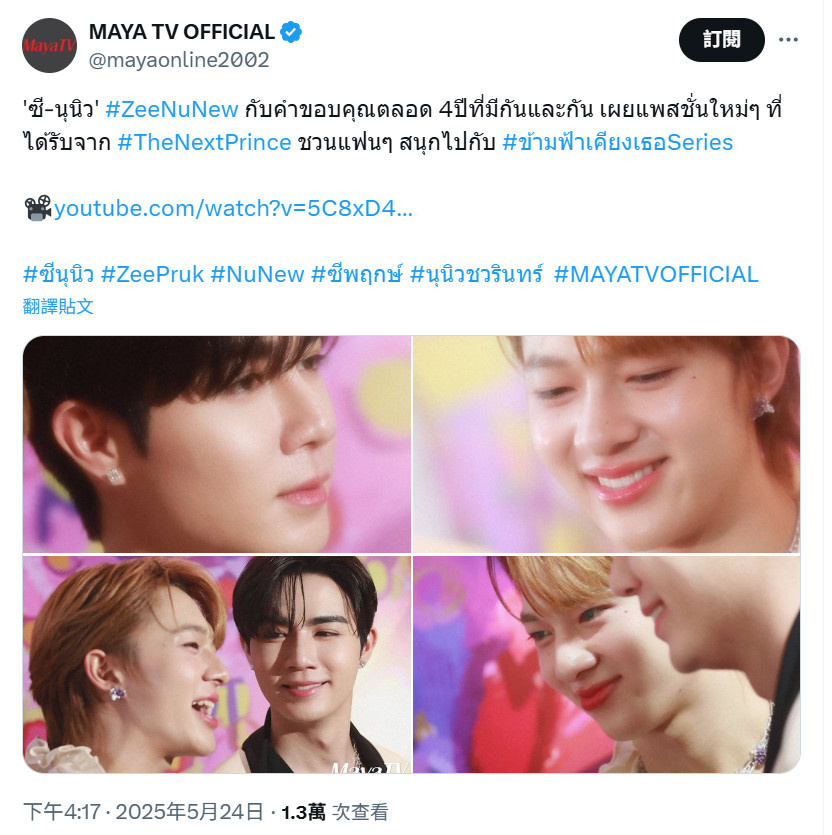Open the youtube.com/watch video link
Viewport: 832px width, 835px height.
[x=233, y=208]
